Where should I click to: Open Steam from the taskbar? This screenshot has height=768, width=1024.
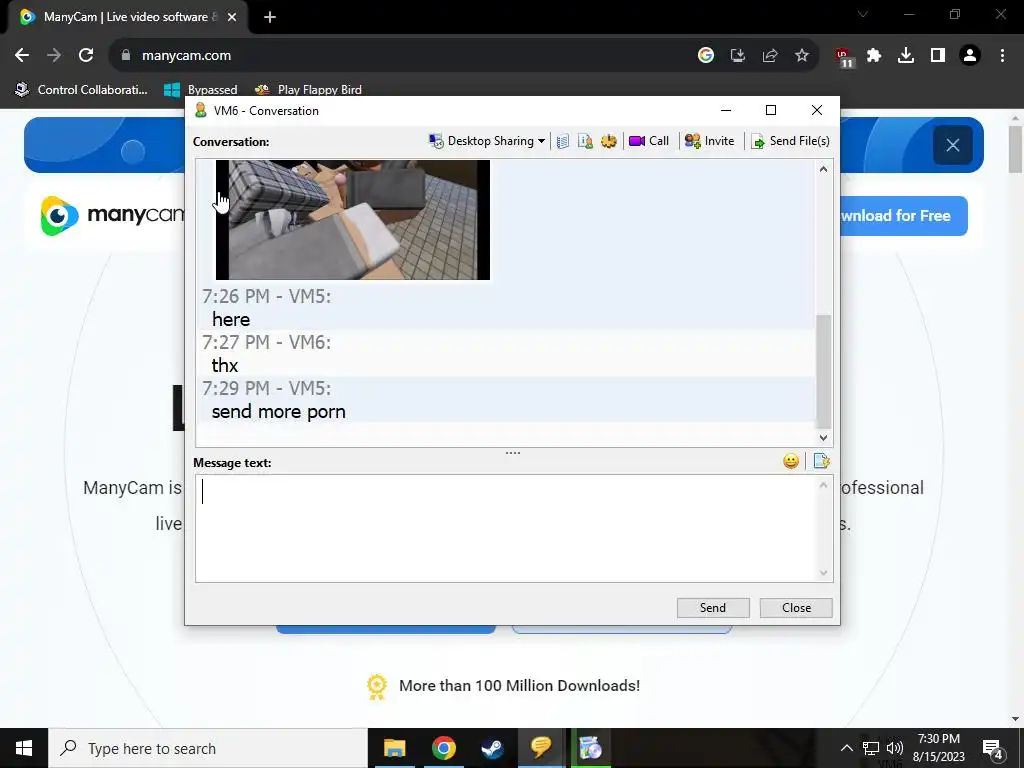pyautogui.click(x=492, y=748)
